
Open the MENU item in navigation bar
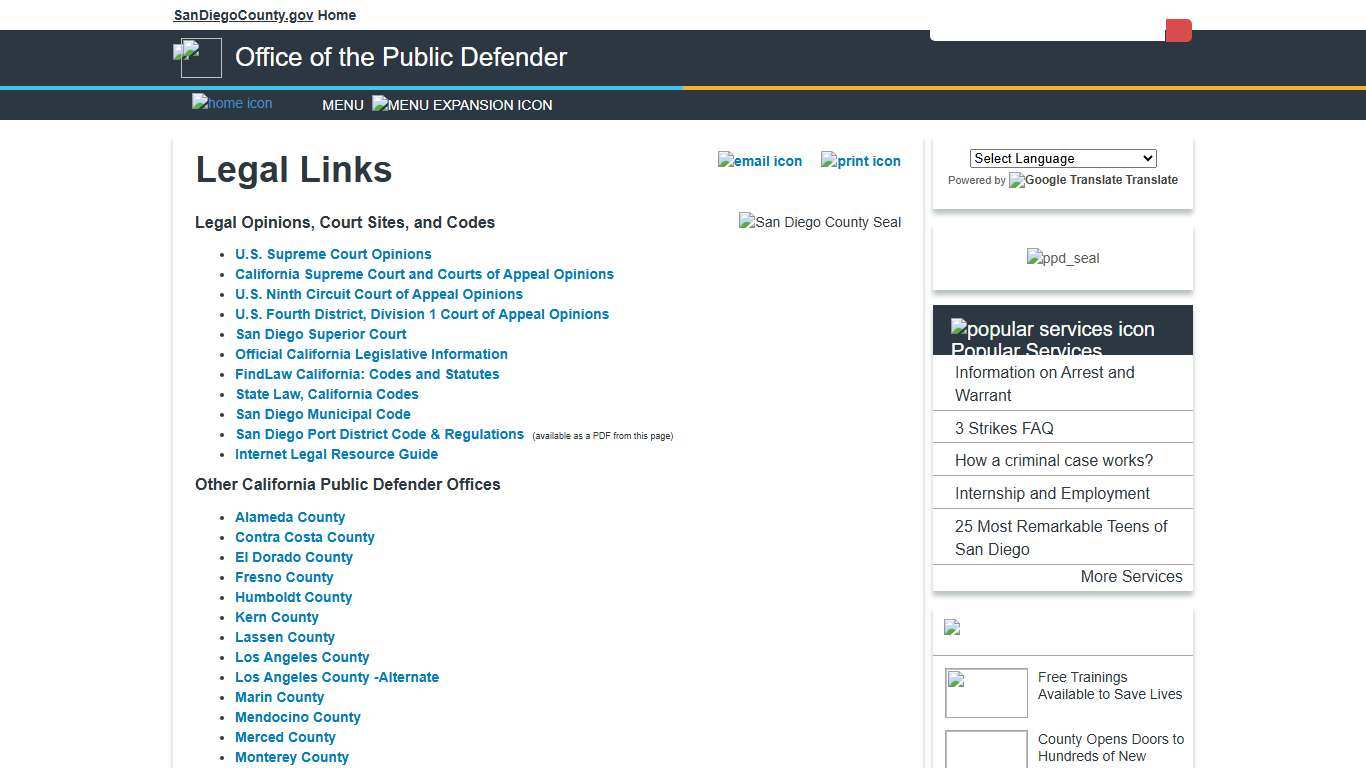click(x=343, y=105)
